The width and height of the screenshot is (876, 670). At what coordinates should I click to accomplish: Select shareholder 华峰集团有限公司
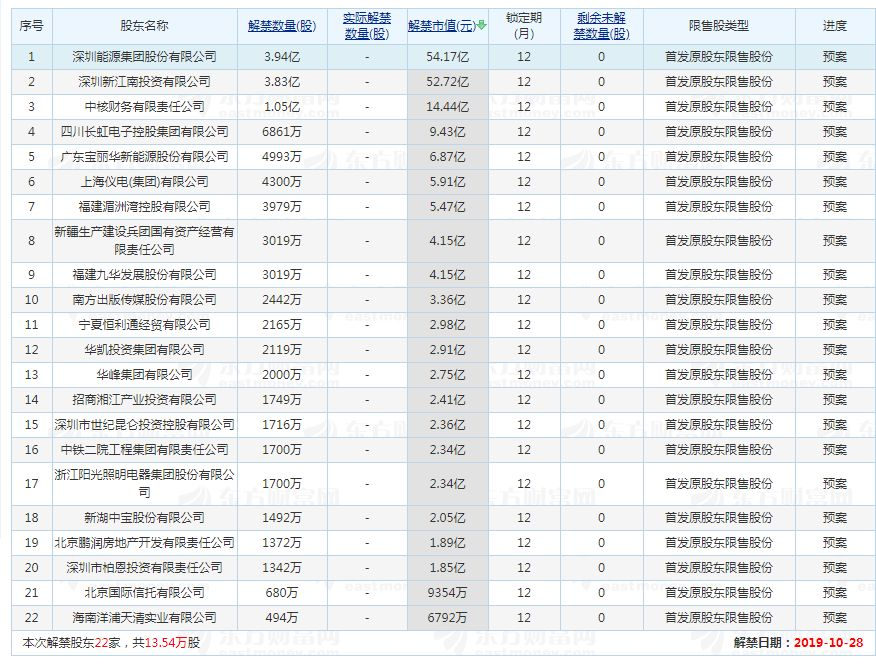[144, 374]
